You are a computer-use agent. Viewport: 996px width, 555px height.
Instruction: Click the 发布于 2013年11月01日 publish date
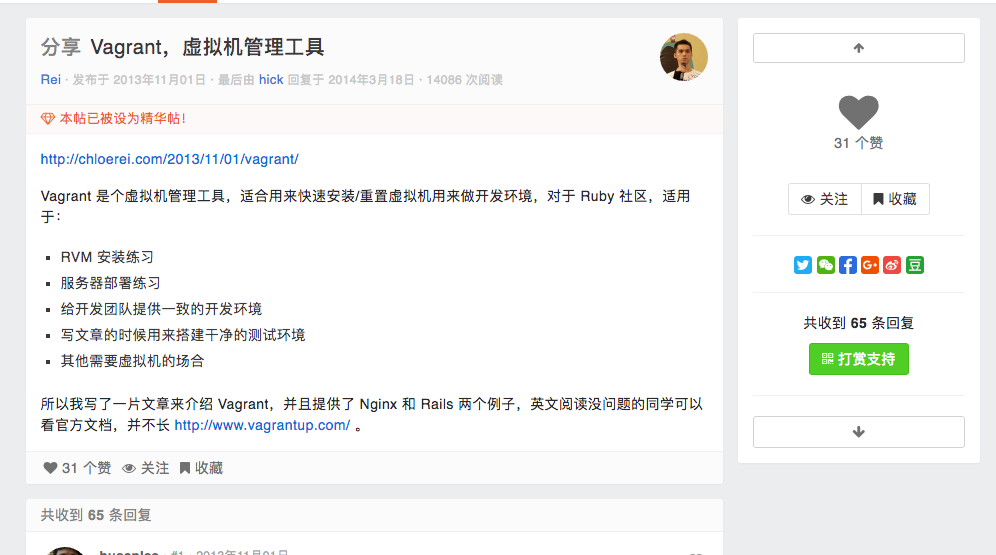tap(139, 79)
